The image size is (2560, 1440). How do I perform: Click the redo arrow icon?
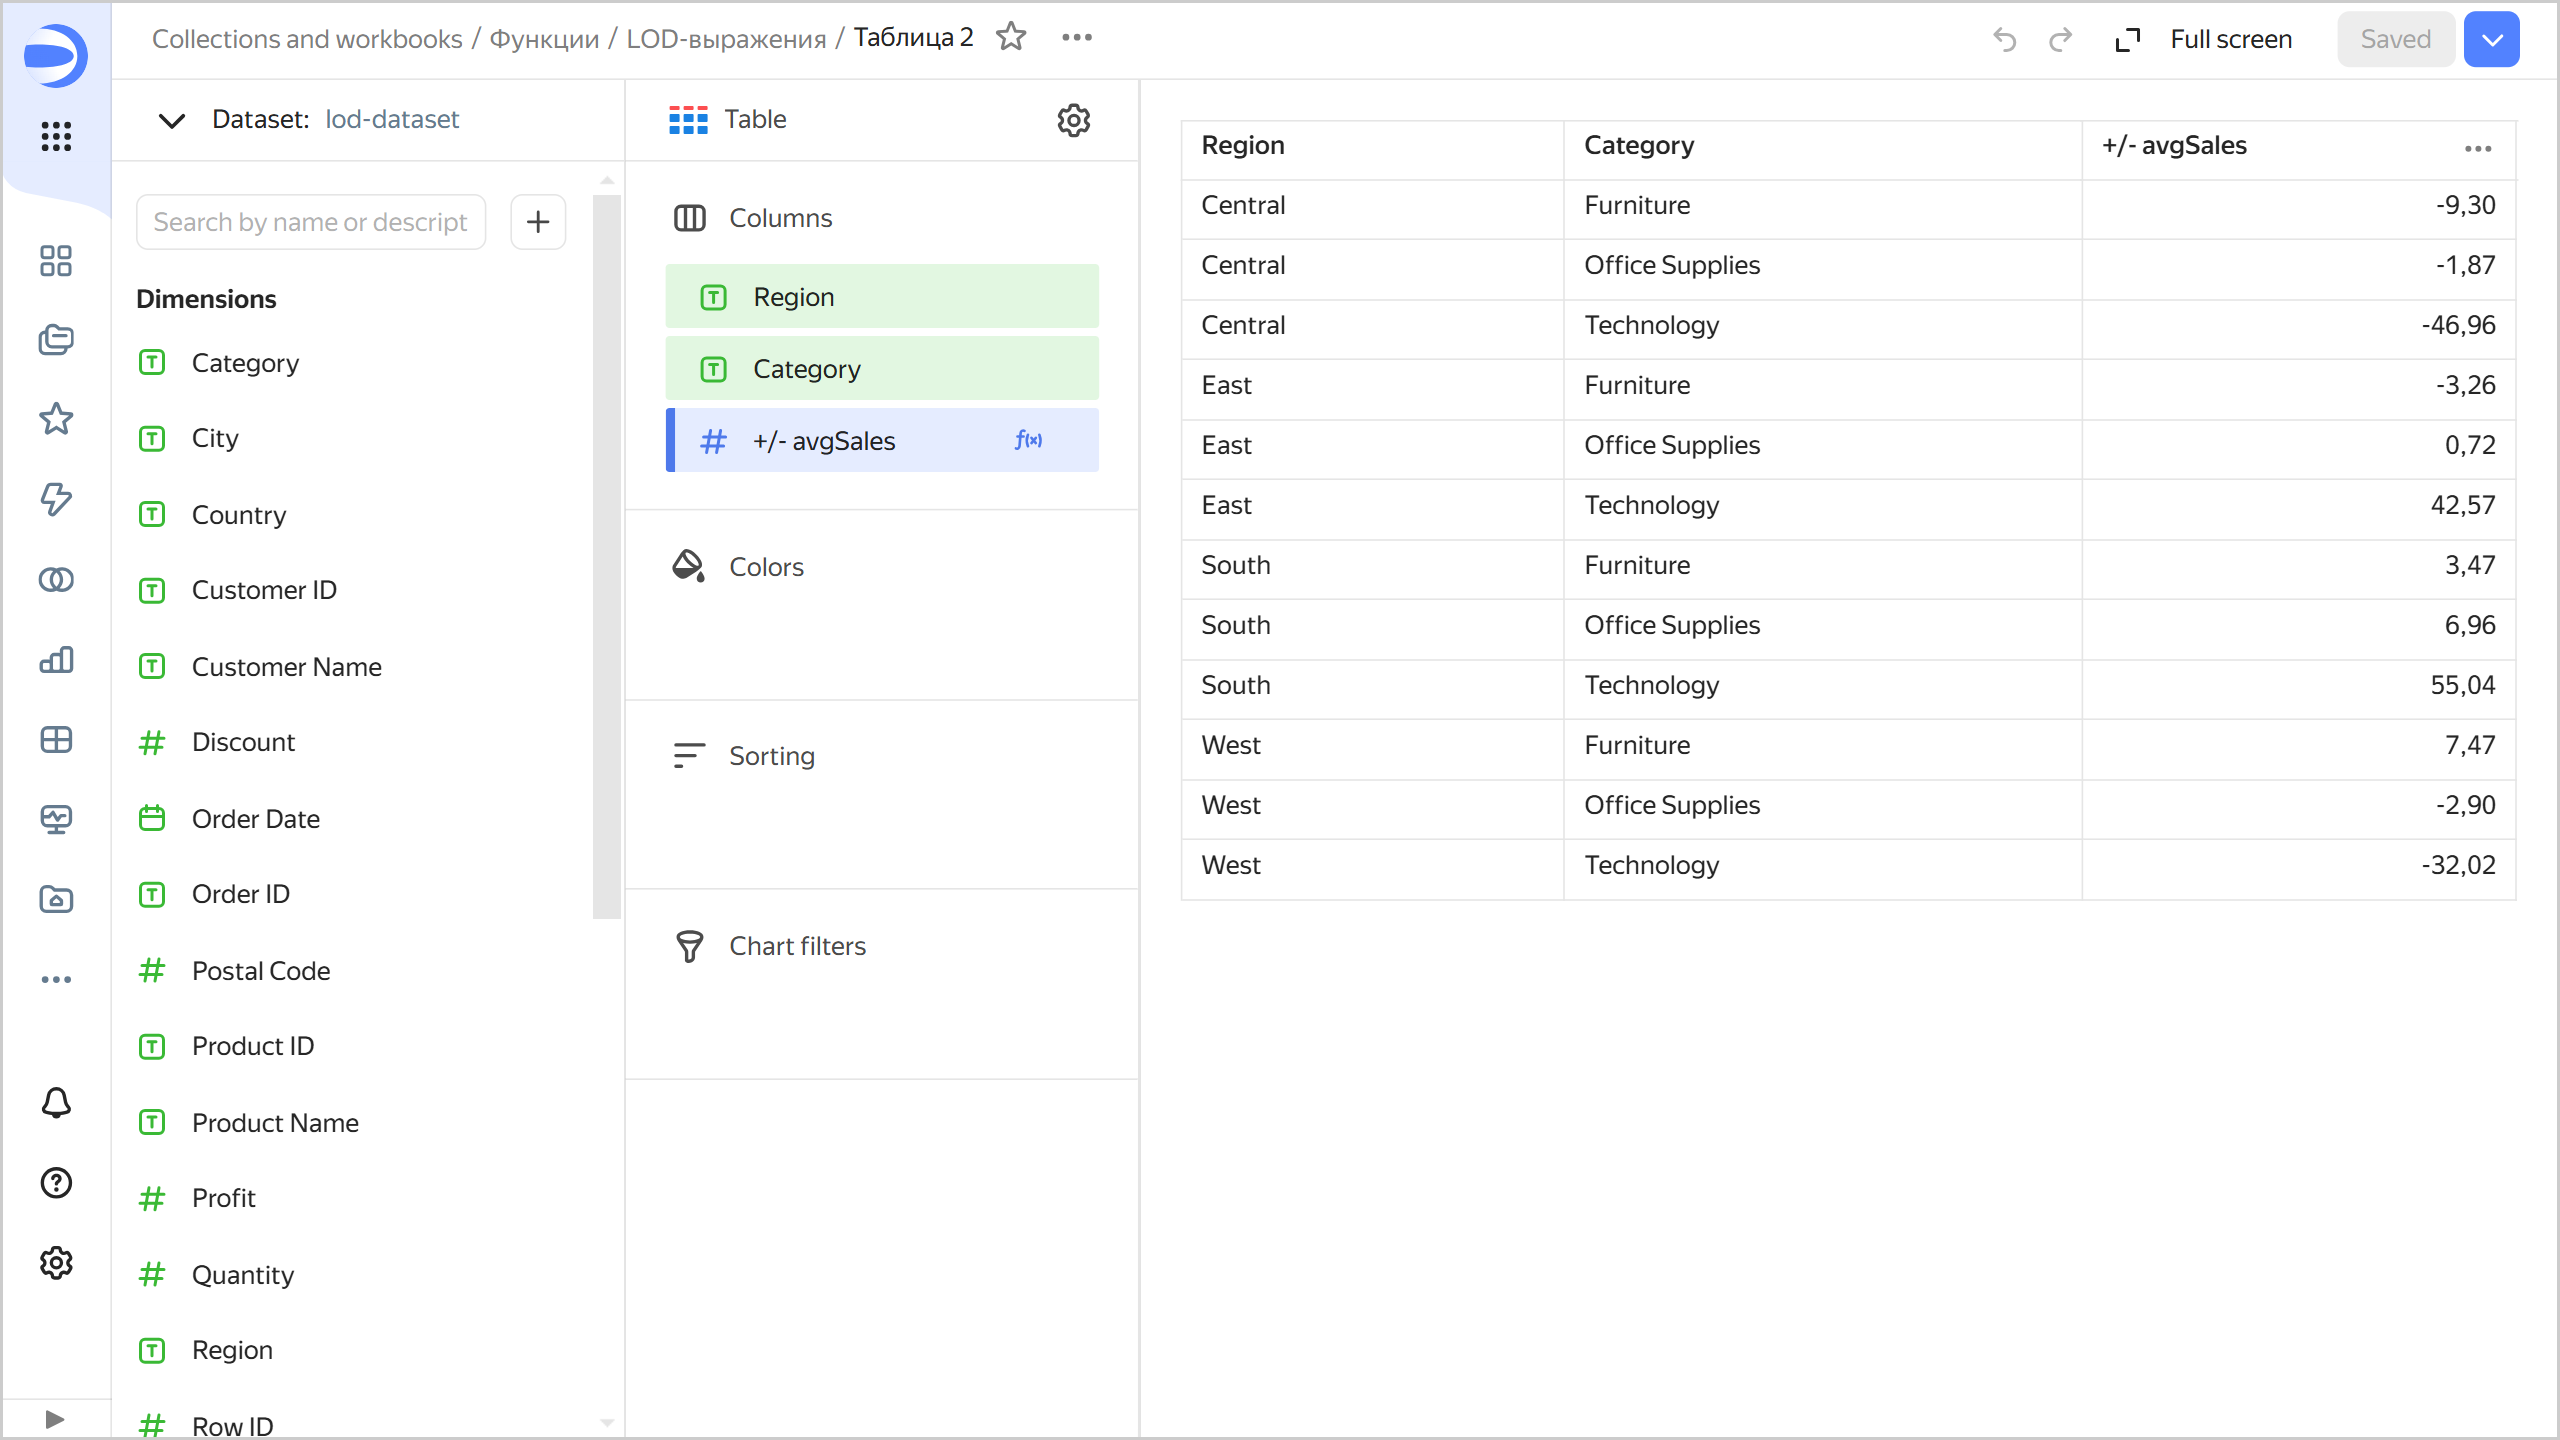(x=2060, y=39)
